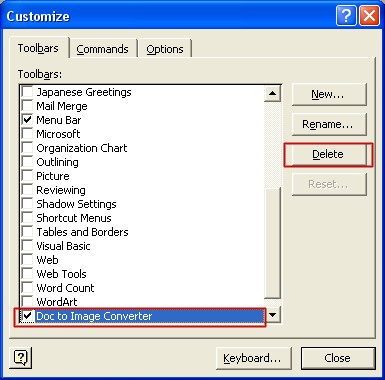Screen dimensions: 385x380
Task: Click the New... button
Action: [329, 94]
